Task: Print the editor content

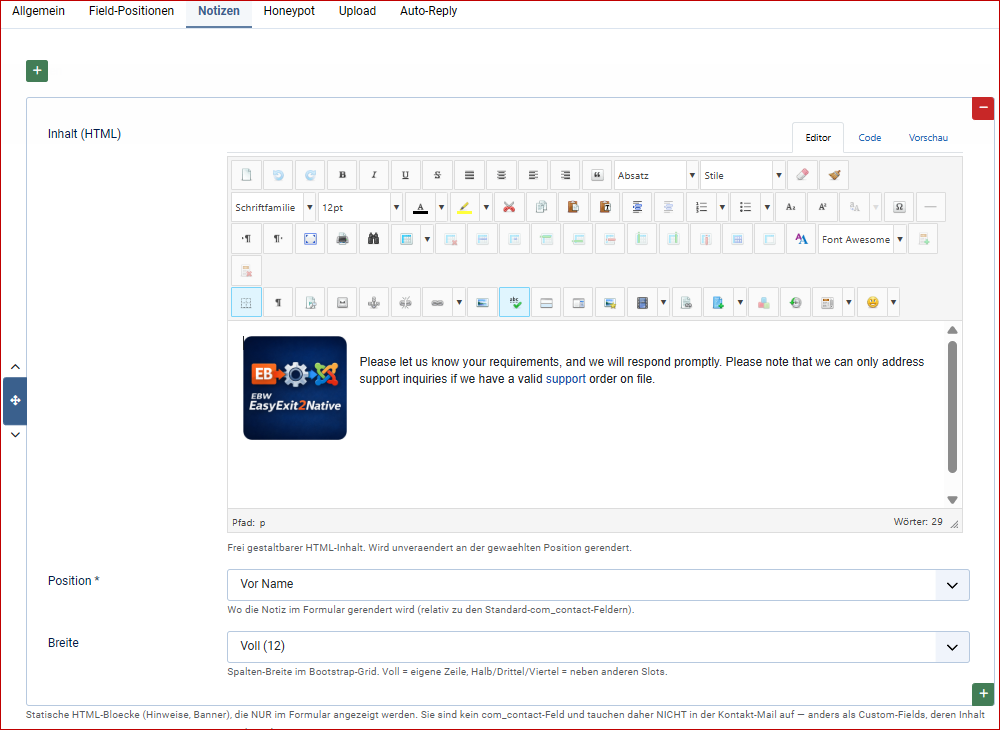Action: pos(342,239)
